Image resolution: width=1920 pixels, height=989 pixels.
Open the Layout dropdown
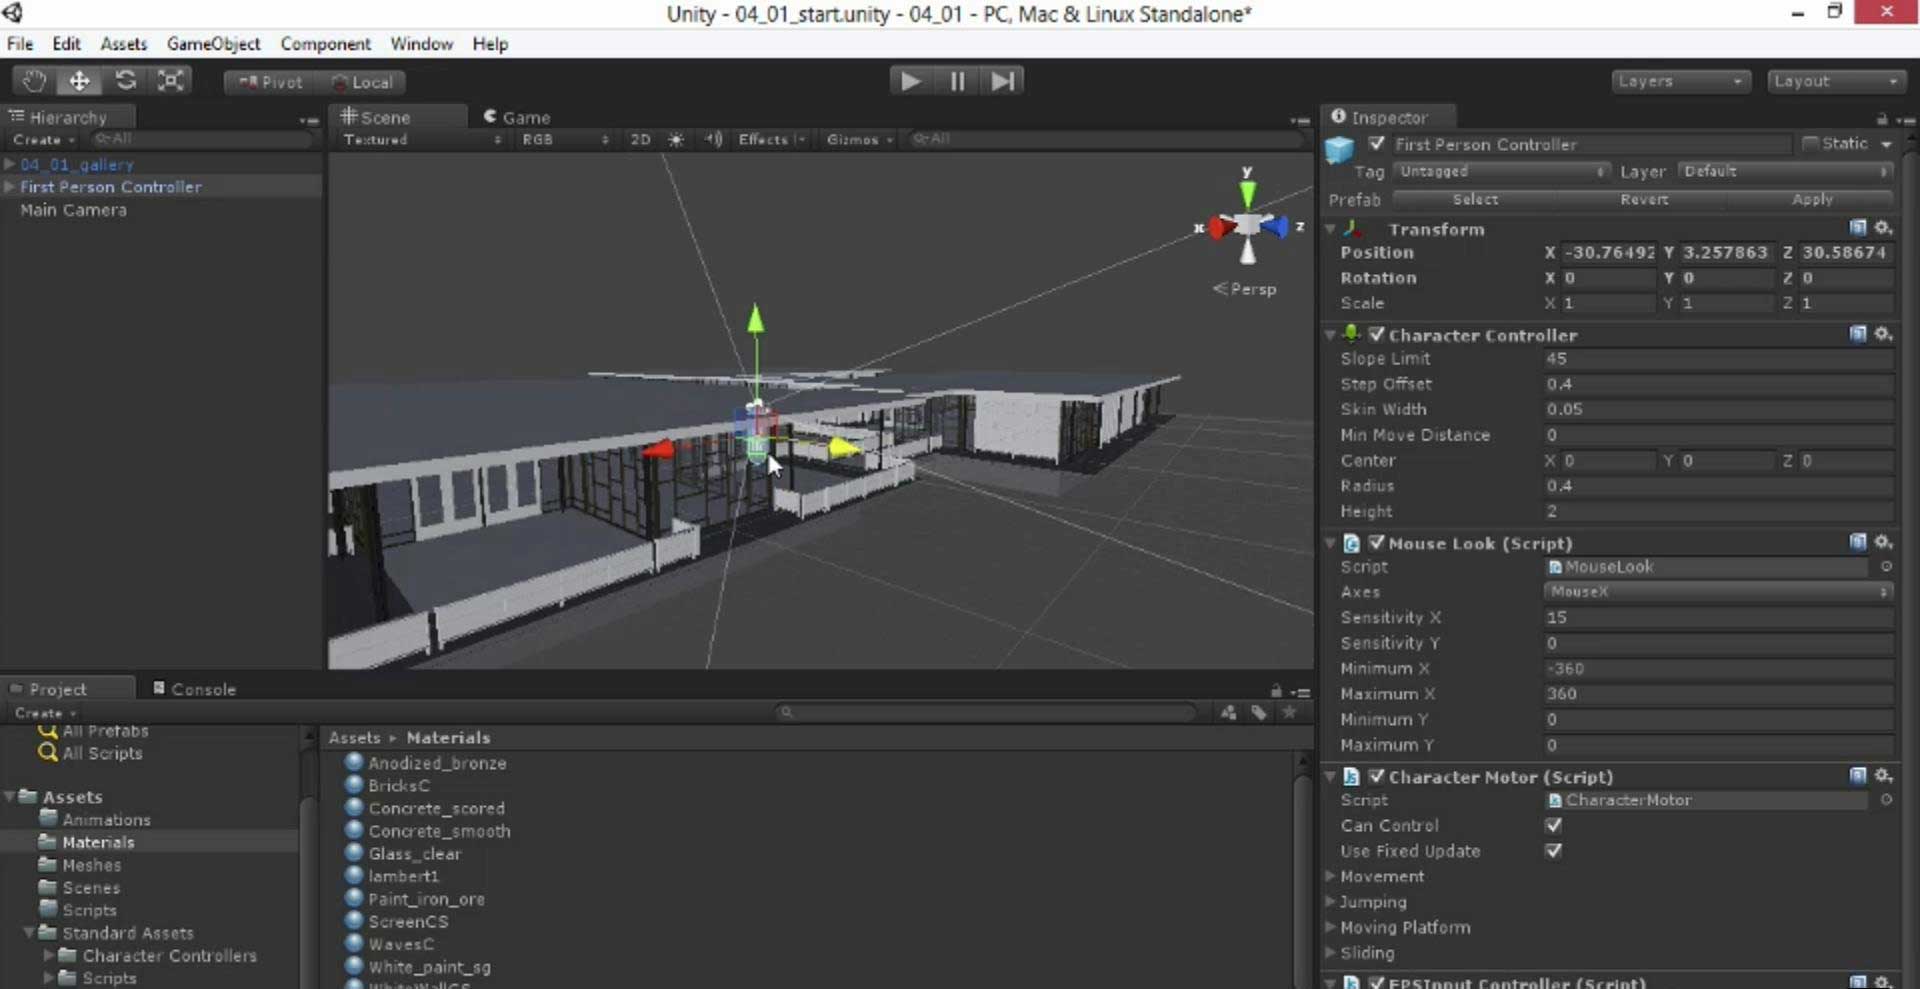1836,81
